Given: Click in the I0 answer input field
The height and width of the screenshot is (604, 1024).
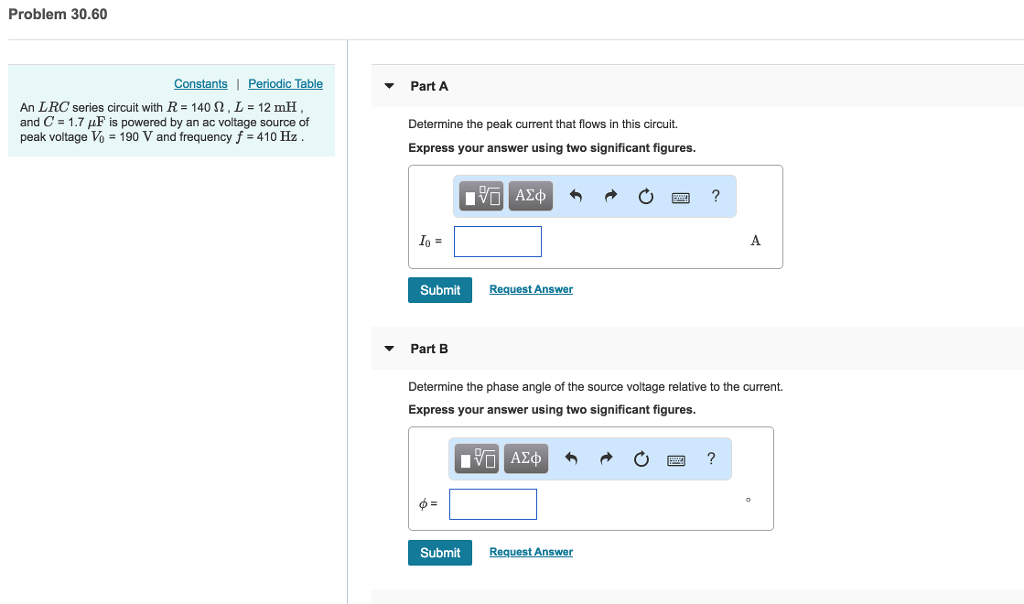Looking at the screenshot, I should (x=497, y=241).
